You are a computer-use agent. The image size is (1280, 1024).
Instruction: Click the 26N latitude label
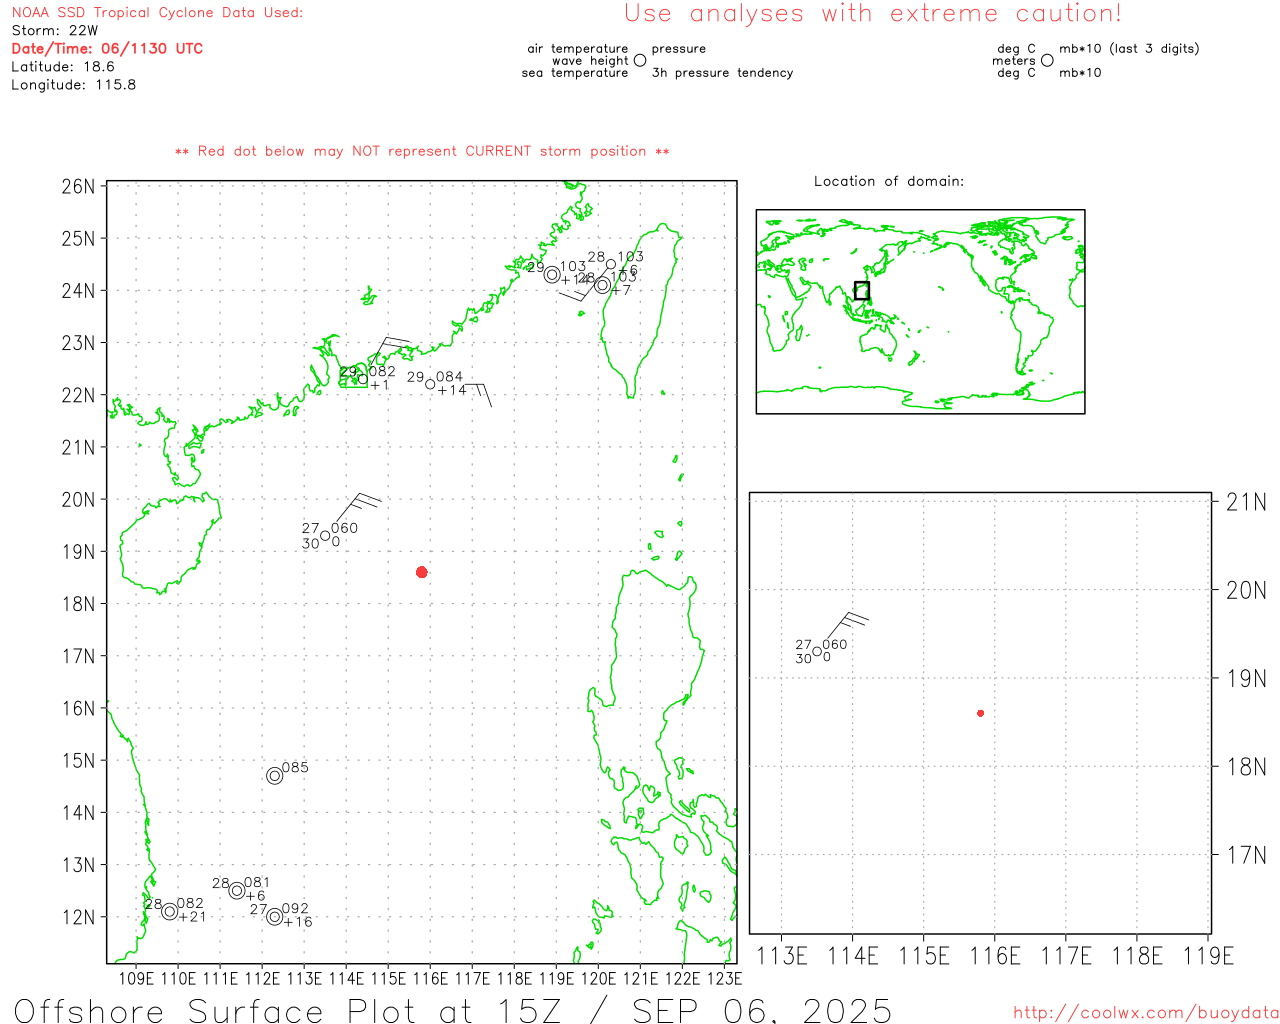tap(78, 187)
